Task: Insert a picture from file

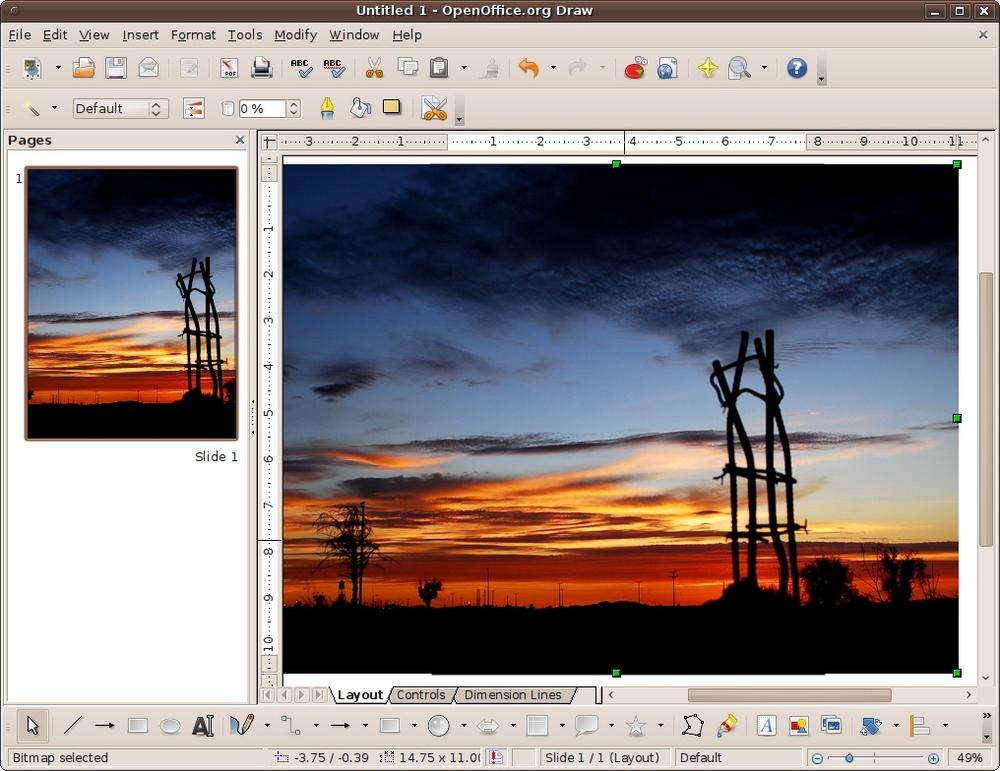Action: (798, 726)
